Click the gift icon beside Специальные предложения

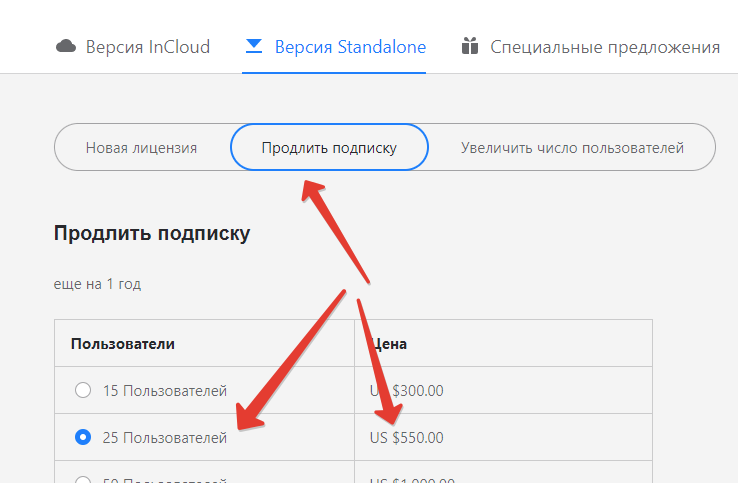[x=469, y=46]
